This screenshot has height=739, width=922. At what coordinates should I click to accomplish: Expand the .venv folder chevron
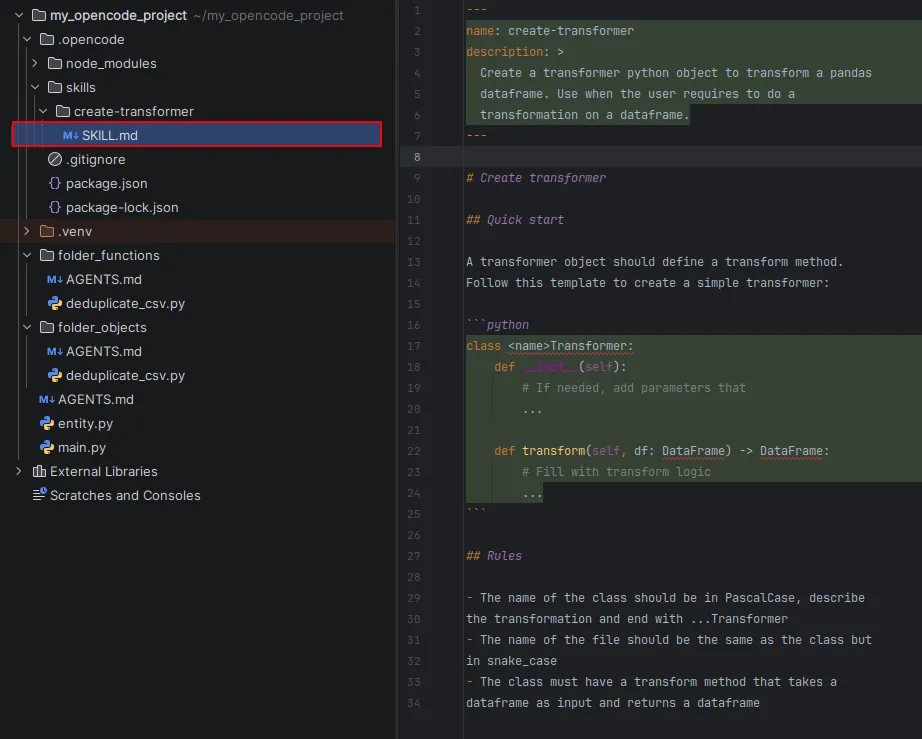tap(27, 232)
